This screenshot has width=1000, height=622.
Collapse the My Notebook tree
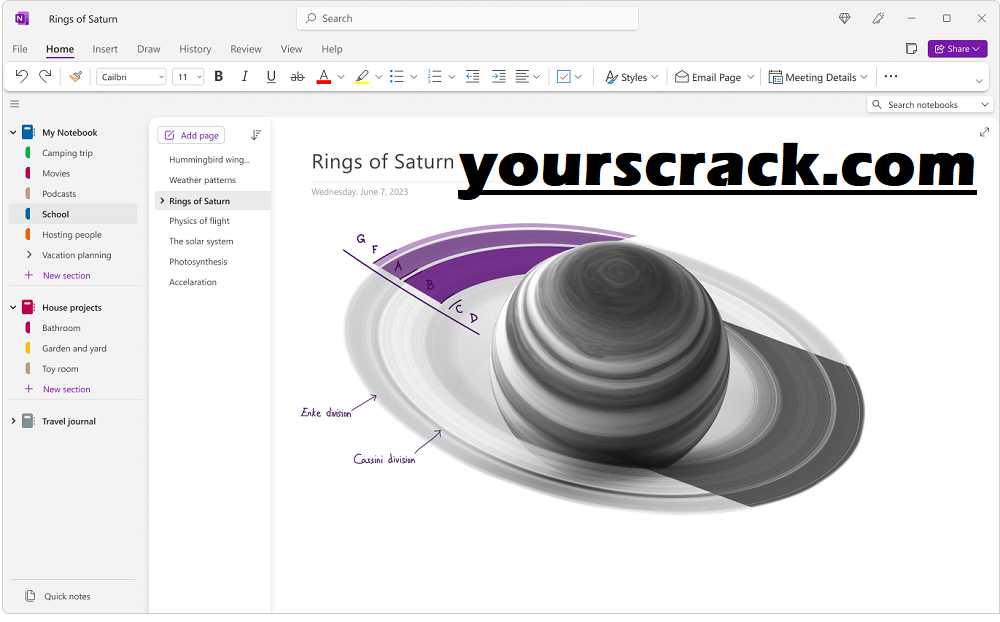click(13, 133)
